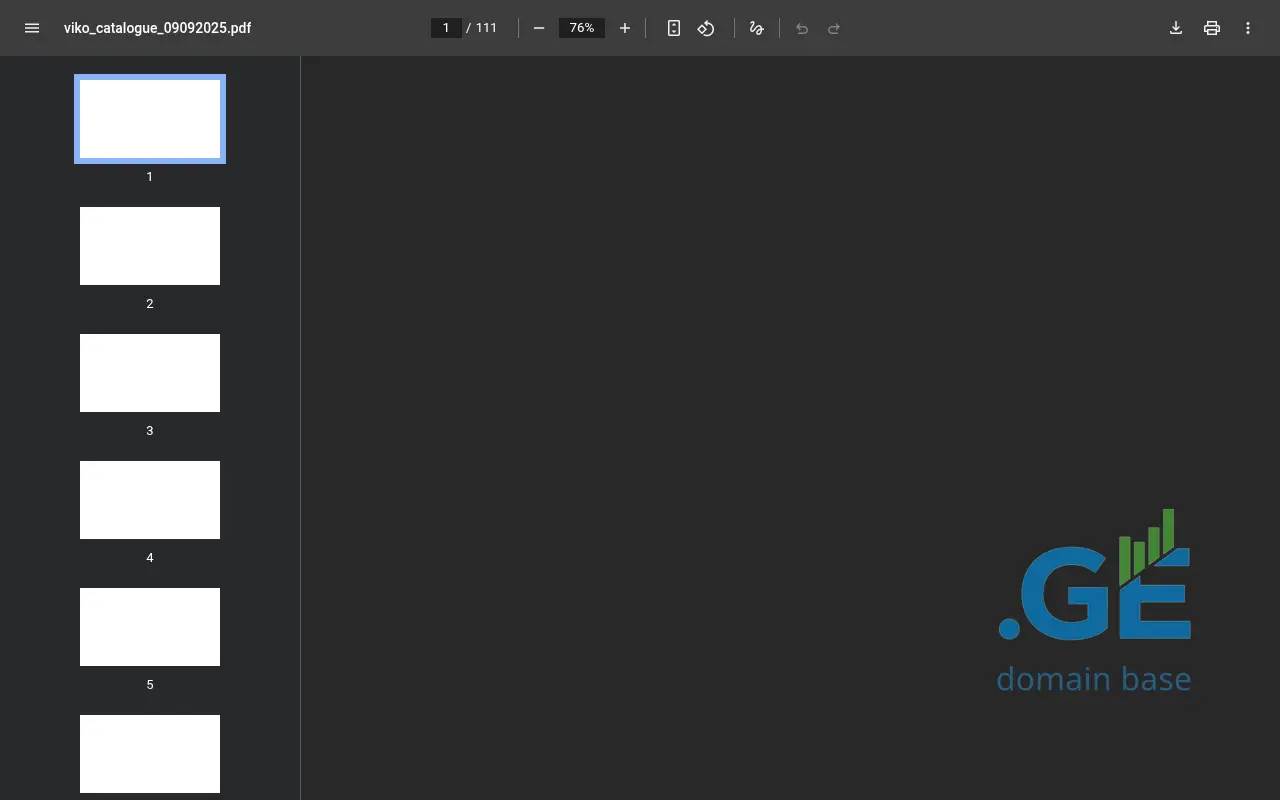Toggle the sidebar with the hamburger menu icon

pyautogui.click(x=32, y=28)
